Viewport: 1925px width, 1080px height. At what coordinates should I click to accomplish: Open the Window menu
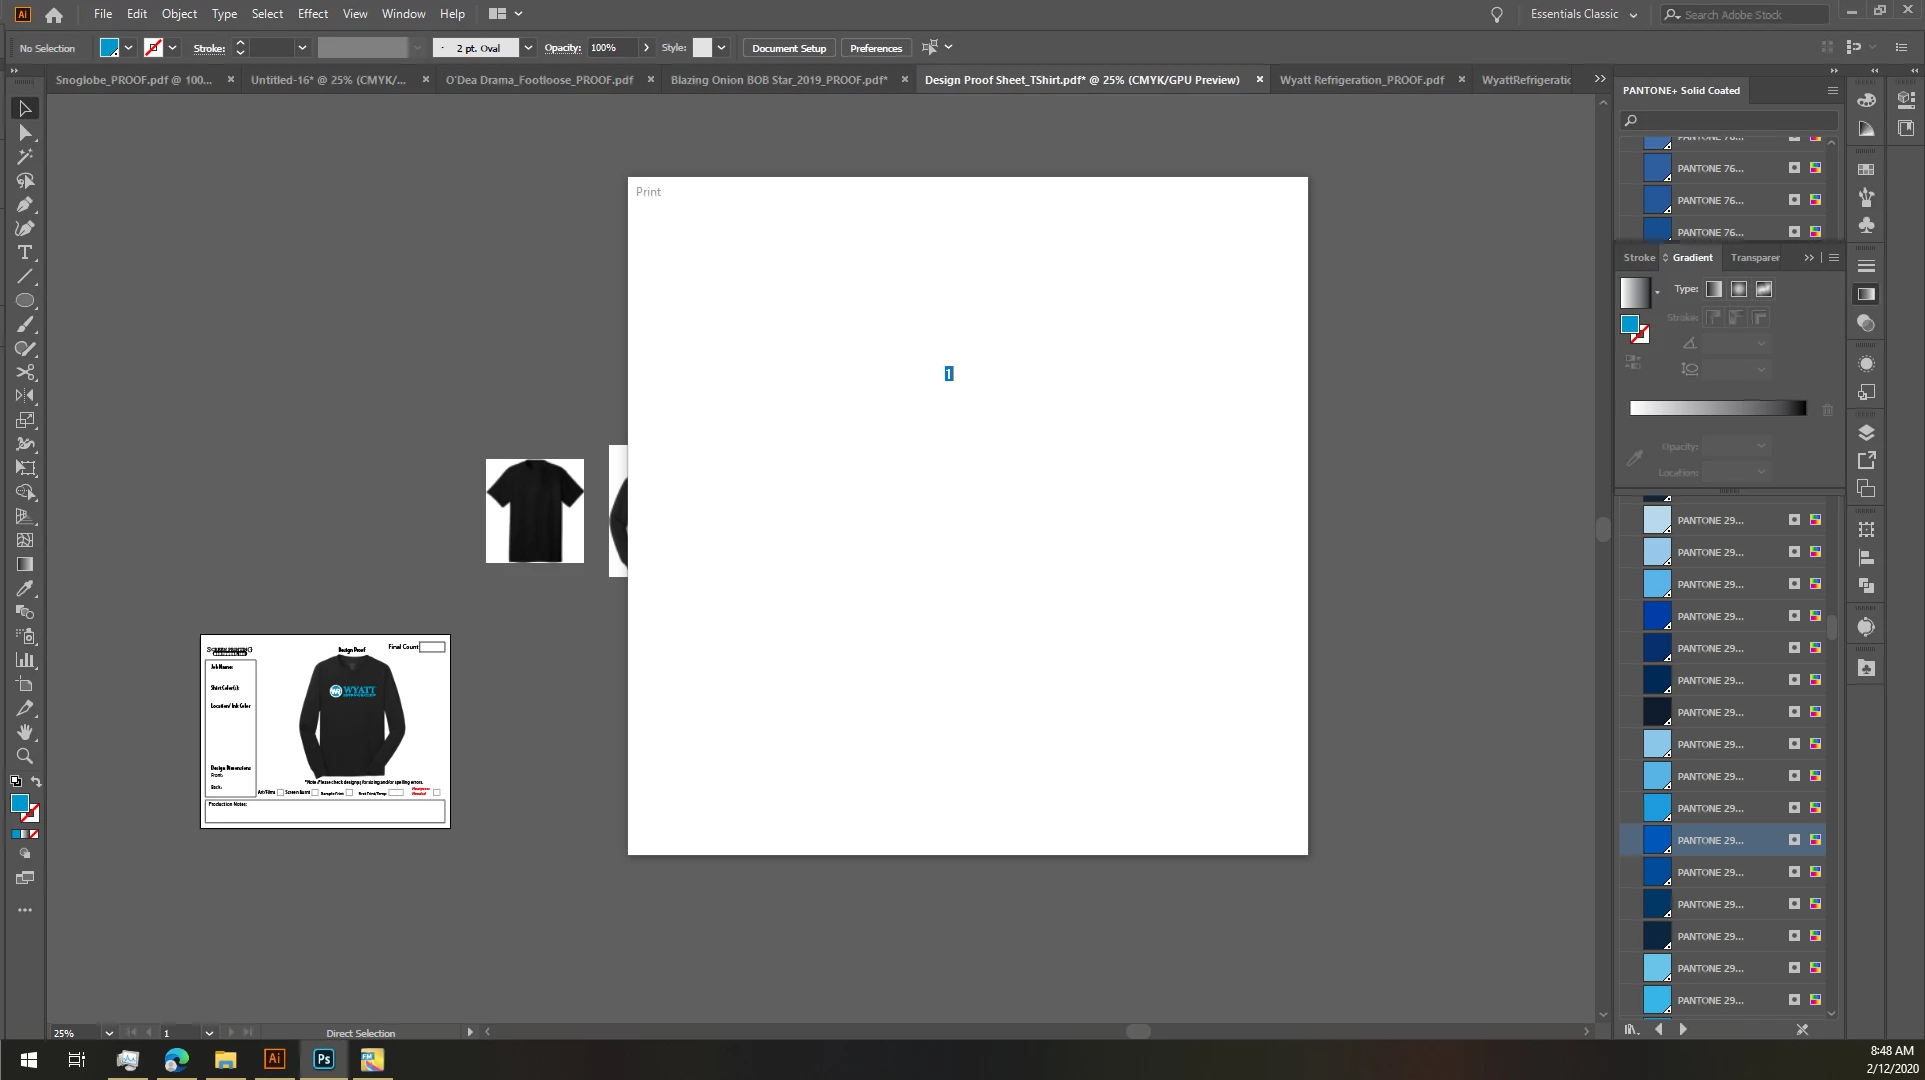tap(403, 14)
